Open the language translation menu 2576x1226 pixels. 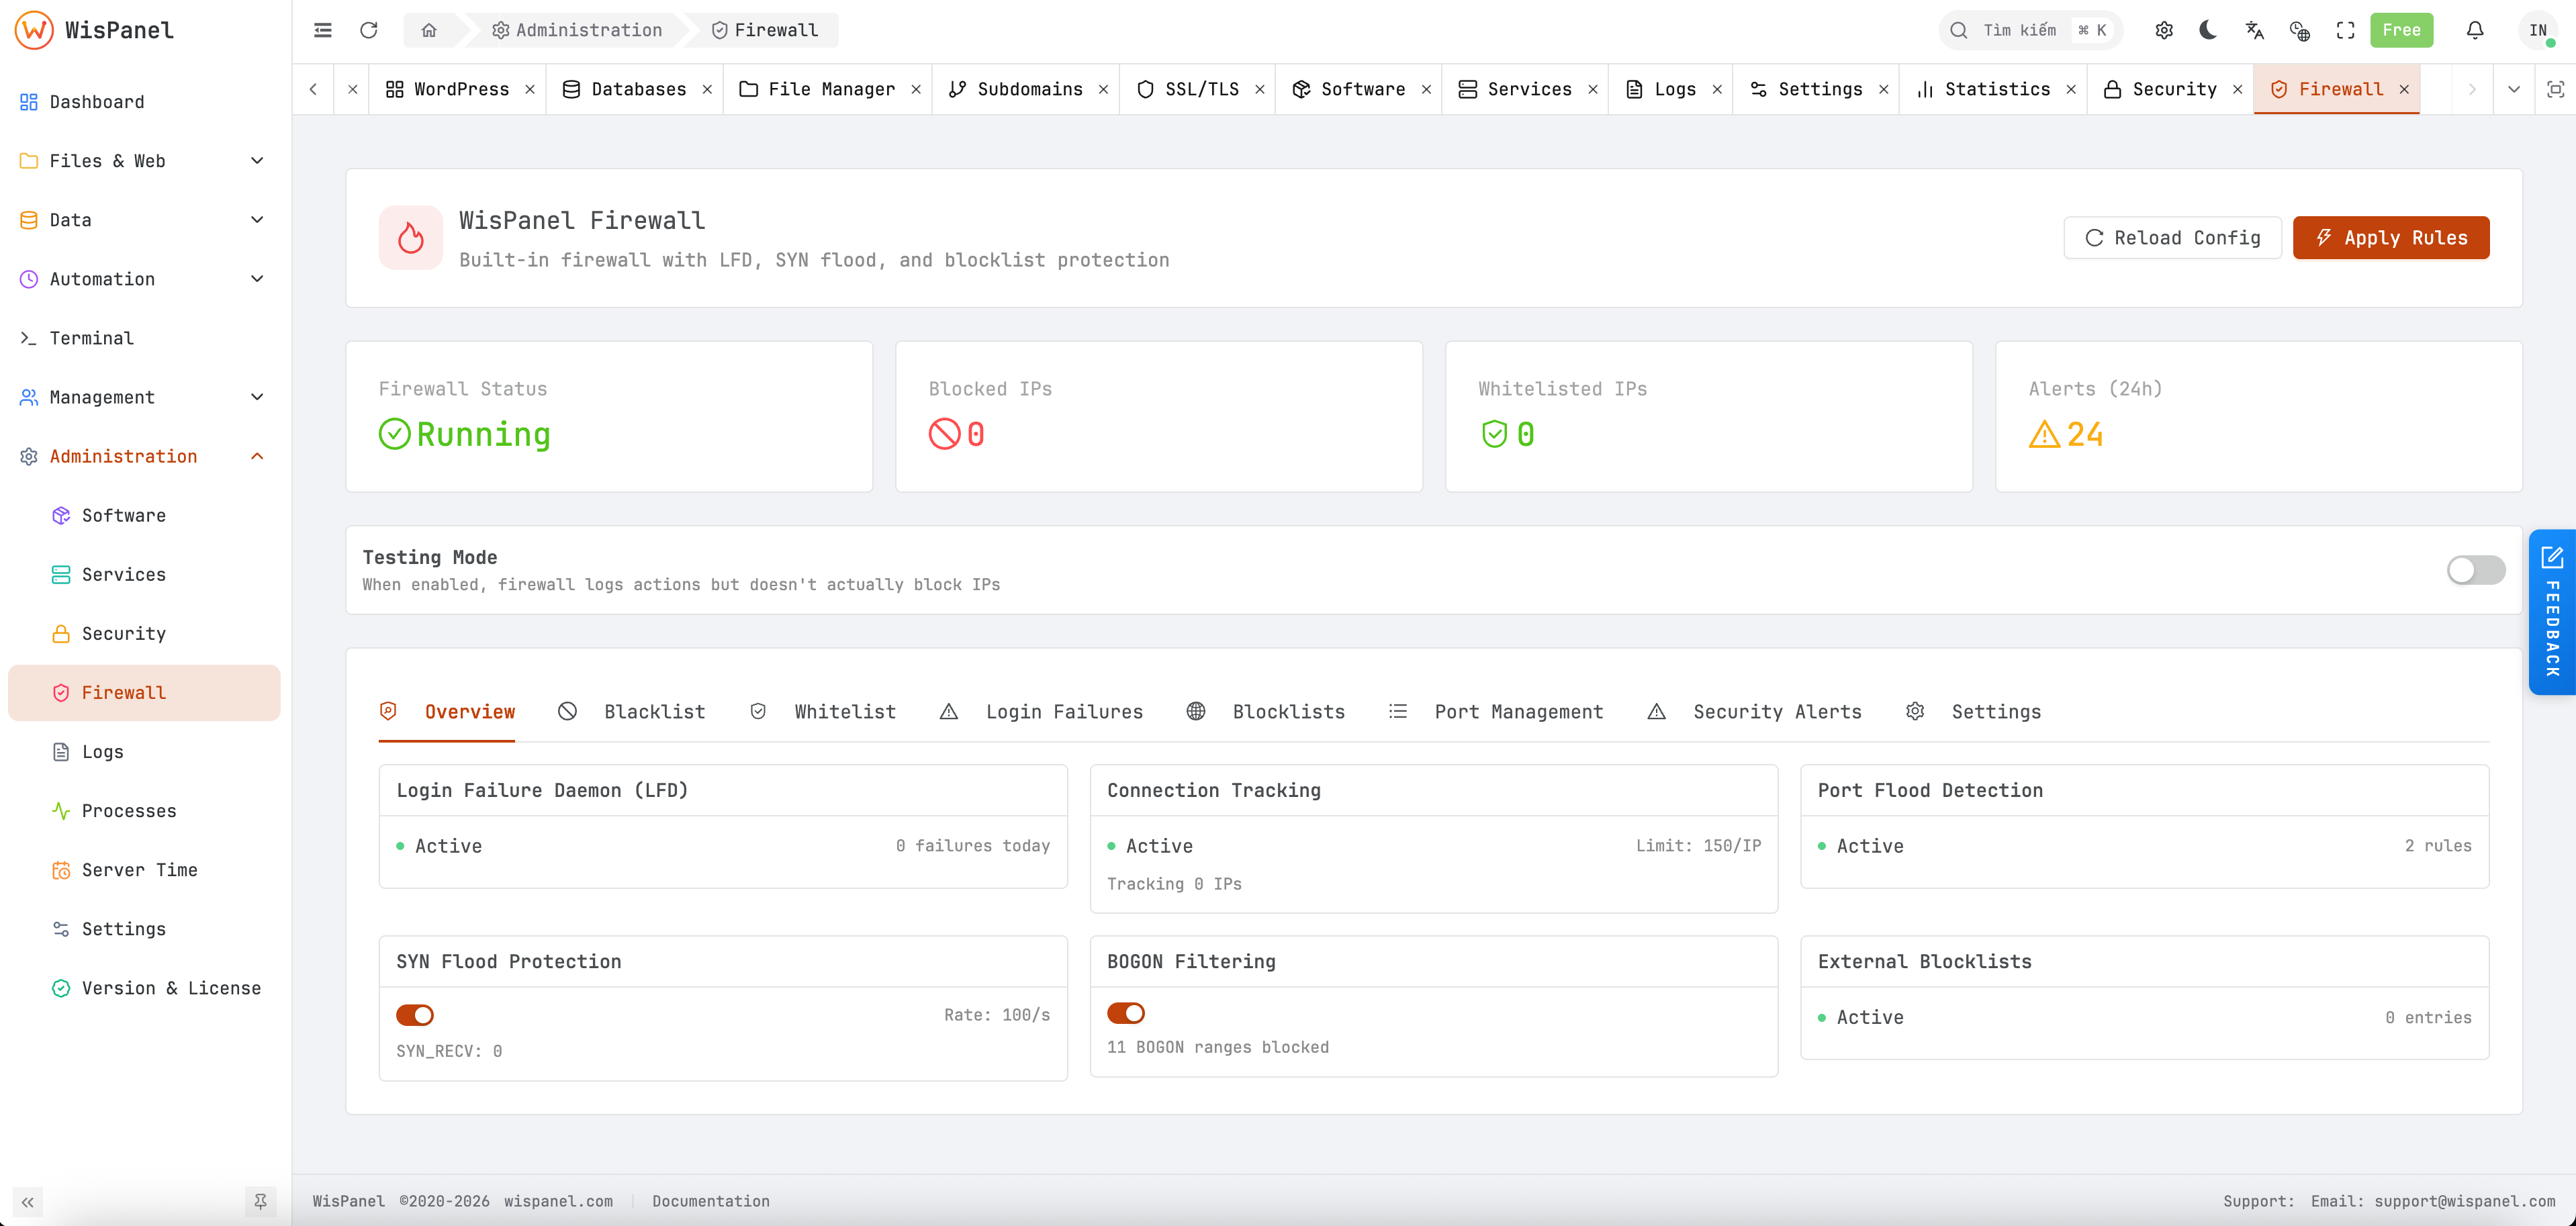tap(2255, 30)
